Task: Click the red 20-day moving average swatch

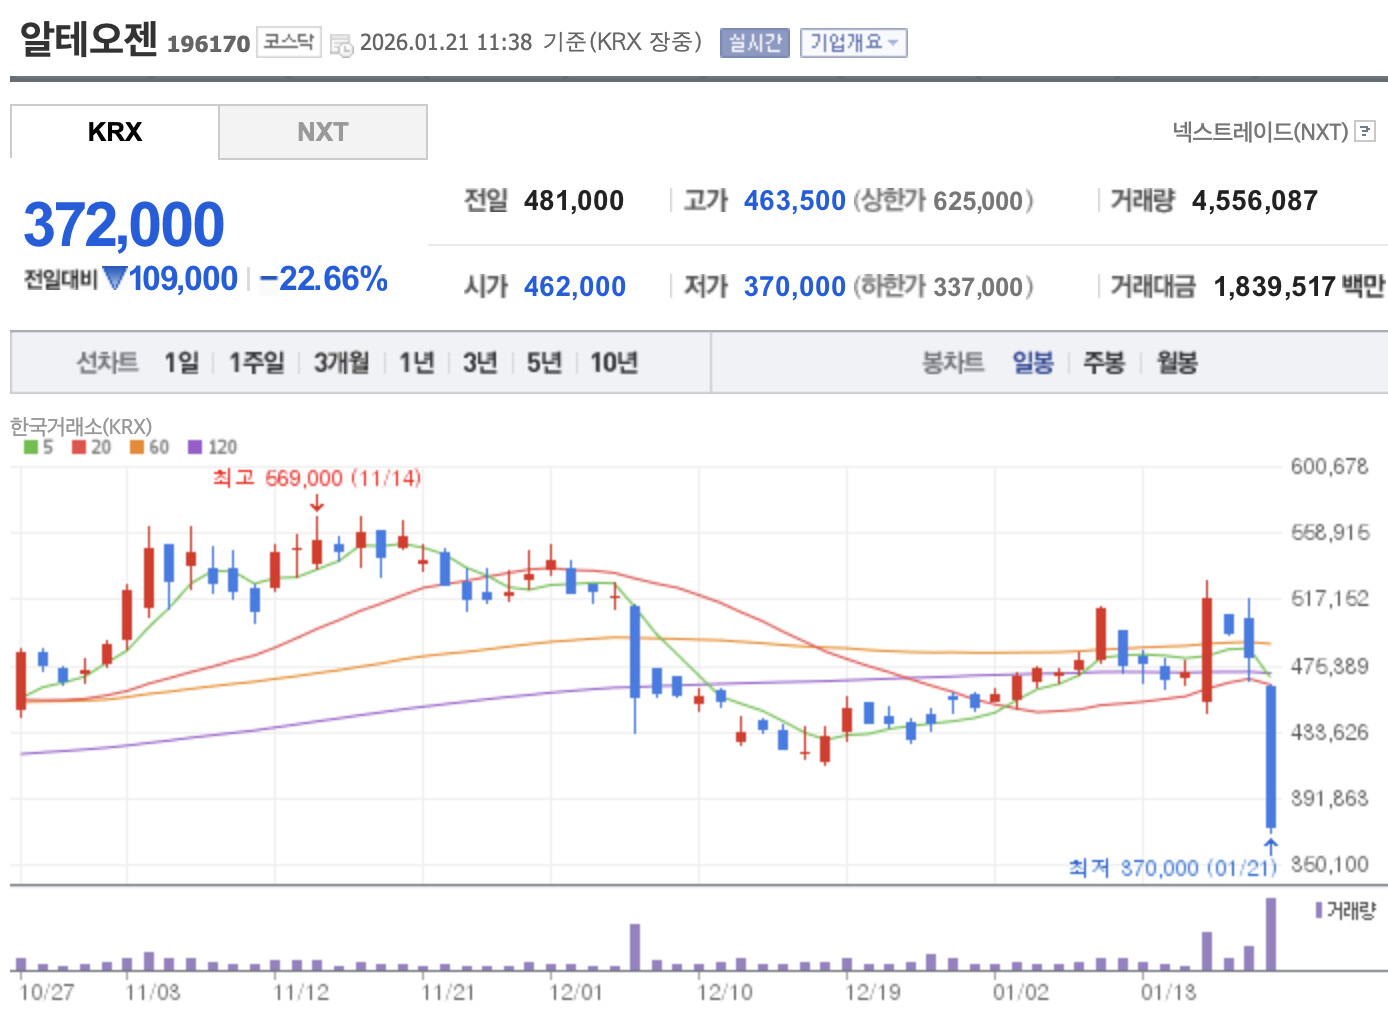Action: [x=79, y=447]
